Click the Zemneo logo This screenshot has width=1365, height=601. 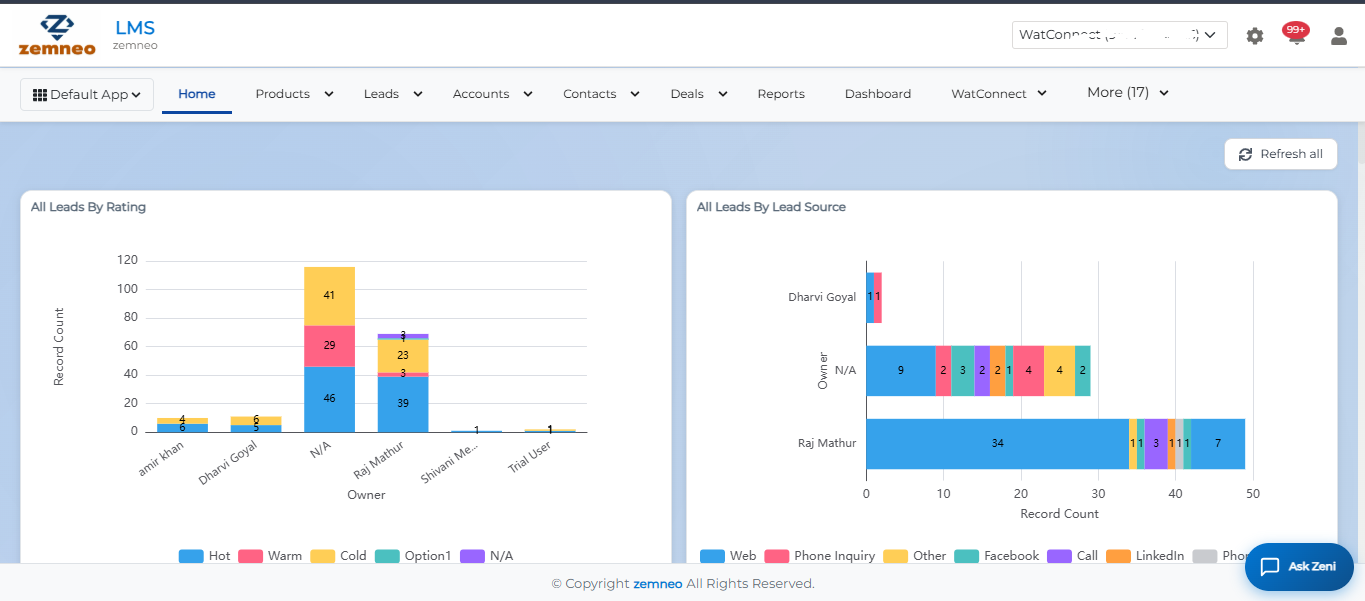click(x=57, y=35)
